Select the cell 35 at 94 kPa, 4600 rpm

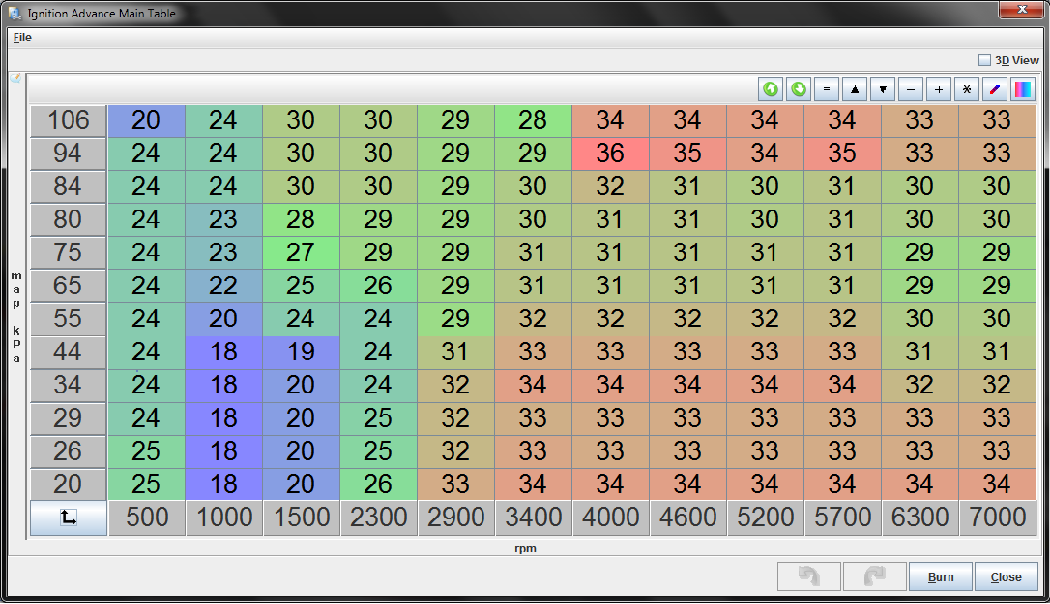(688, 154)
